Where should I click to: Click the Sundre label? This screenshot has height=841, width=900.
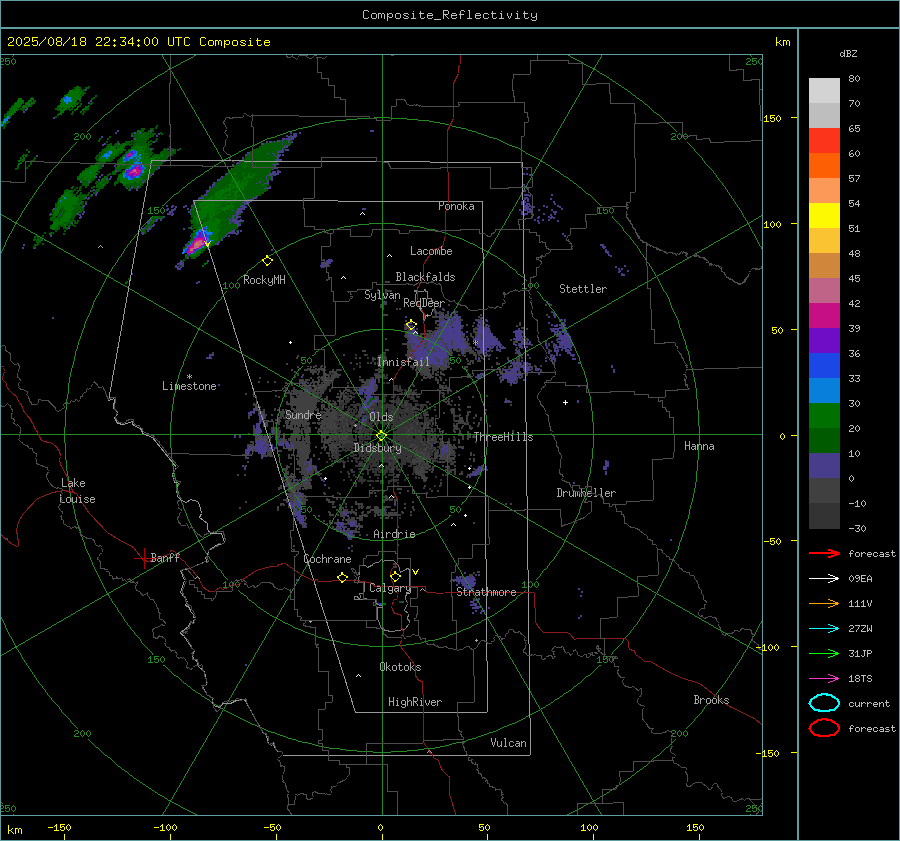click(x=303, y=415)
